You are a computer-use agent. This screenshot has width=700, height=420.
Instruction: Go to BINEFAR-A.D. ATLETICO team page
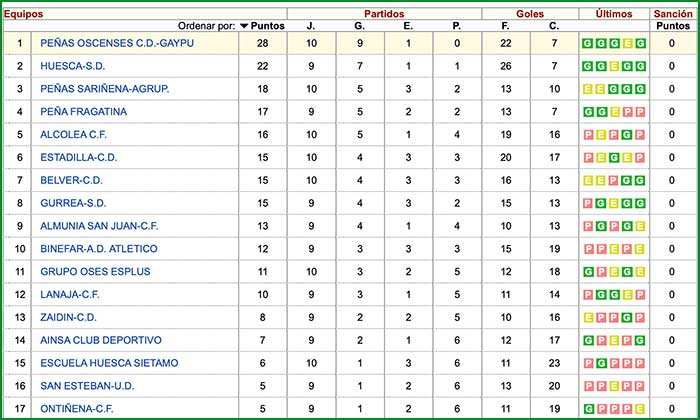tap(98, 249)
